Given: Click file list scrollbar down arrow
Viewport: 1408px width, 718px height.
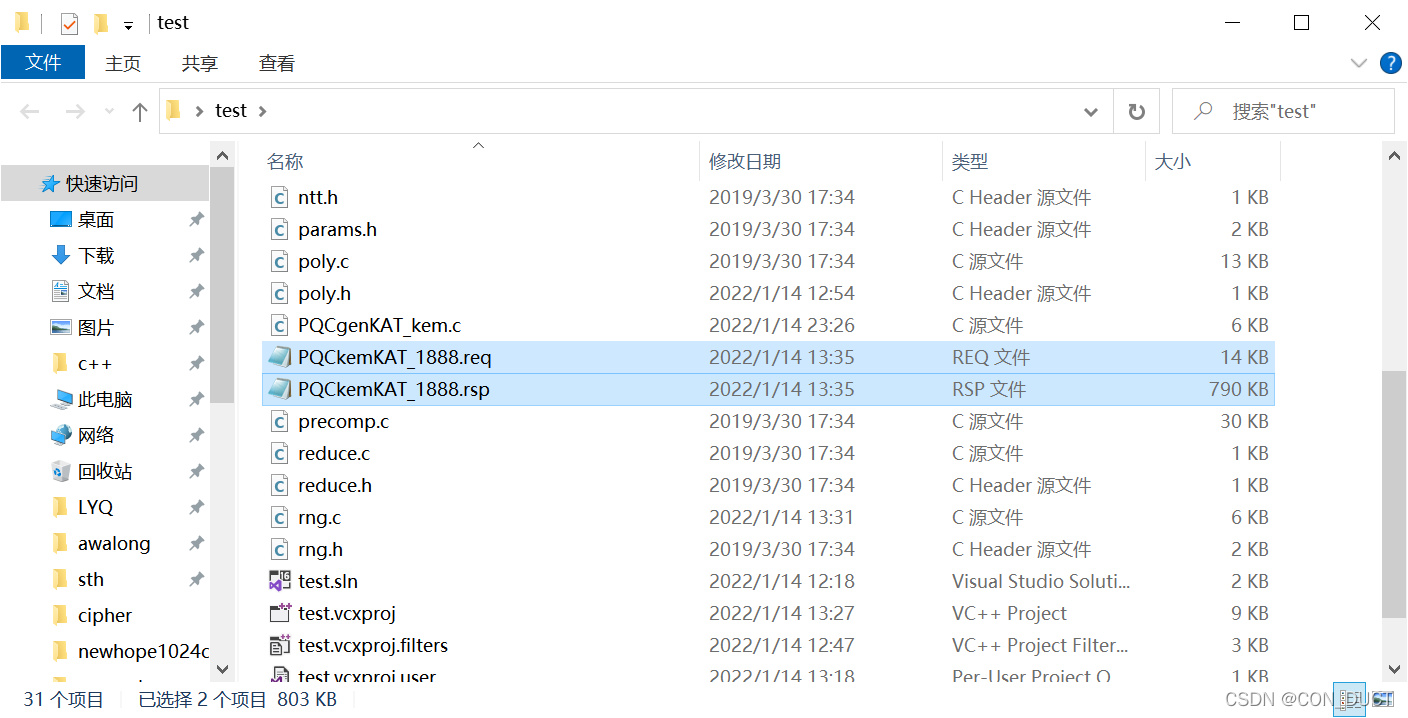Looking at the screenshot, I should pos(1394,669).
